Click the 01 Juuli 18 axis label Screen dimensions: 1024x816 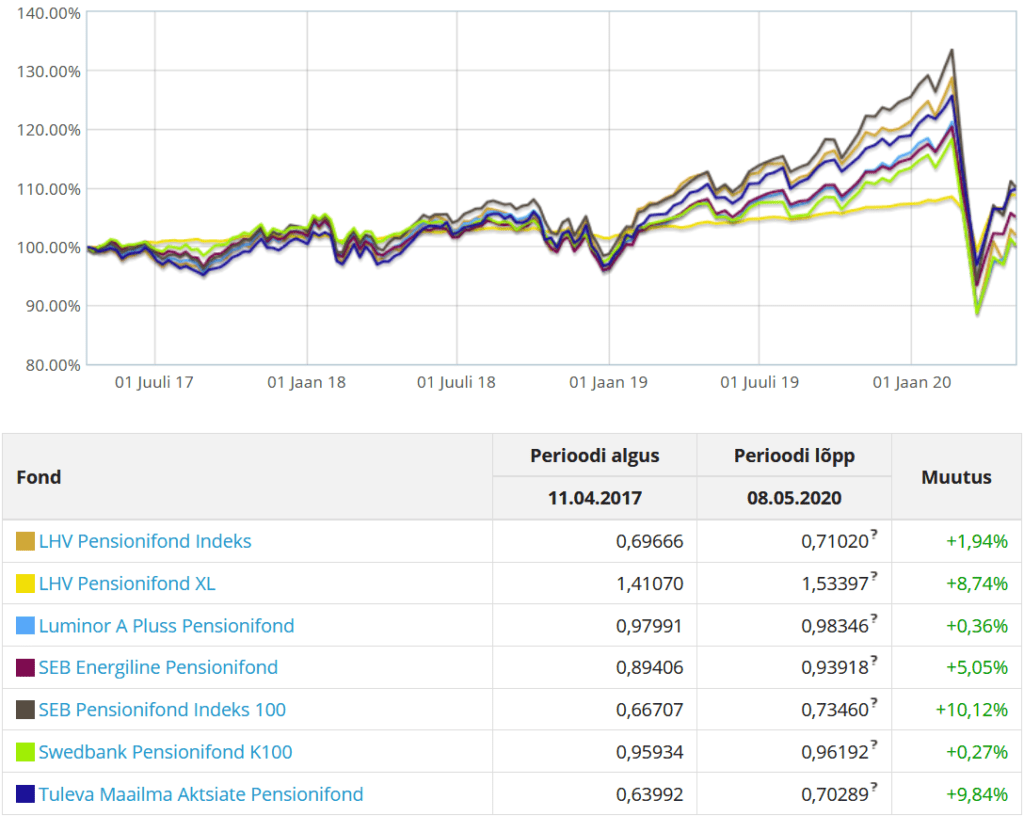[x=456, y=383]
